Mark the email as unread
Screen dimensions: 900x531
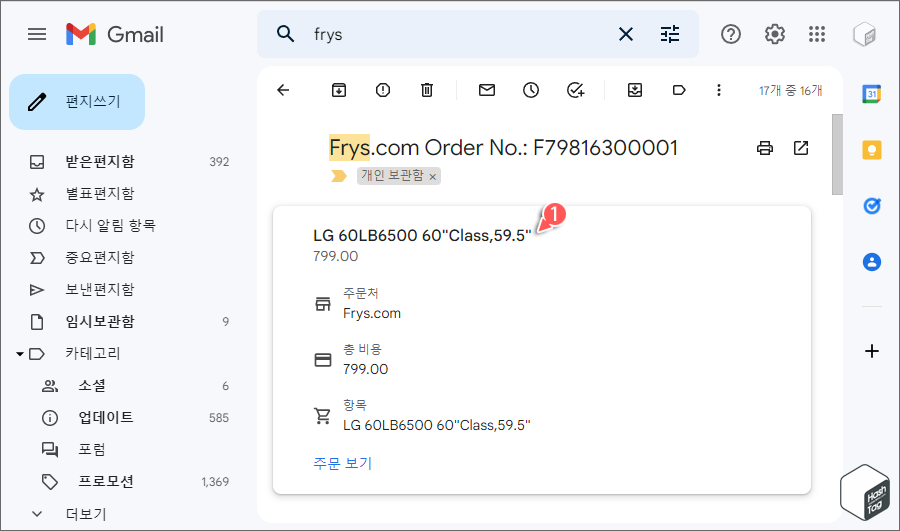coord(487,90)
